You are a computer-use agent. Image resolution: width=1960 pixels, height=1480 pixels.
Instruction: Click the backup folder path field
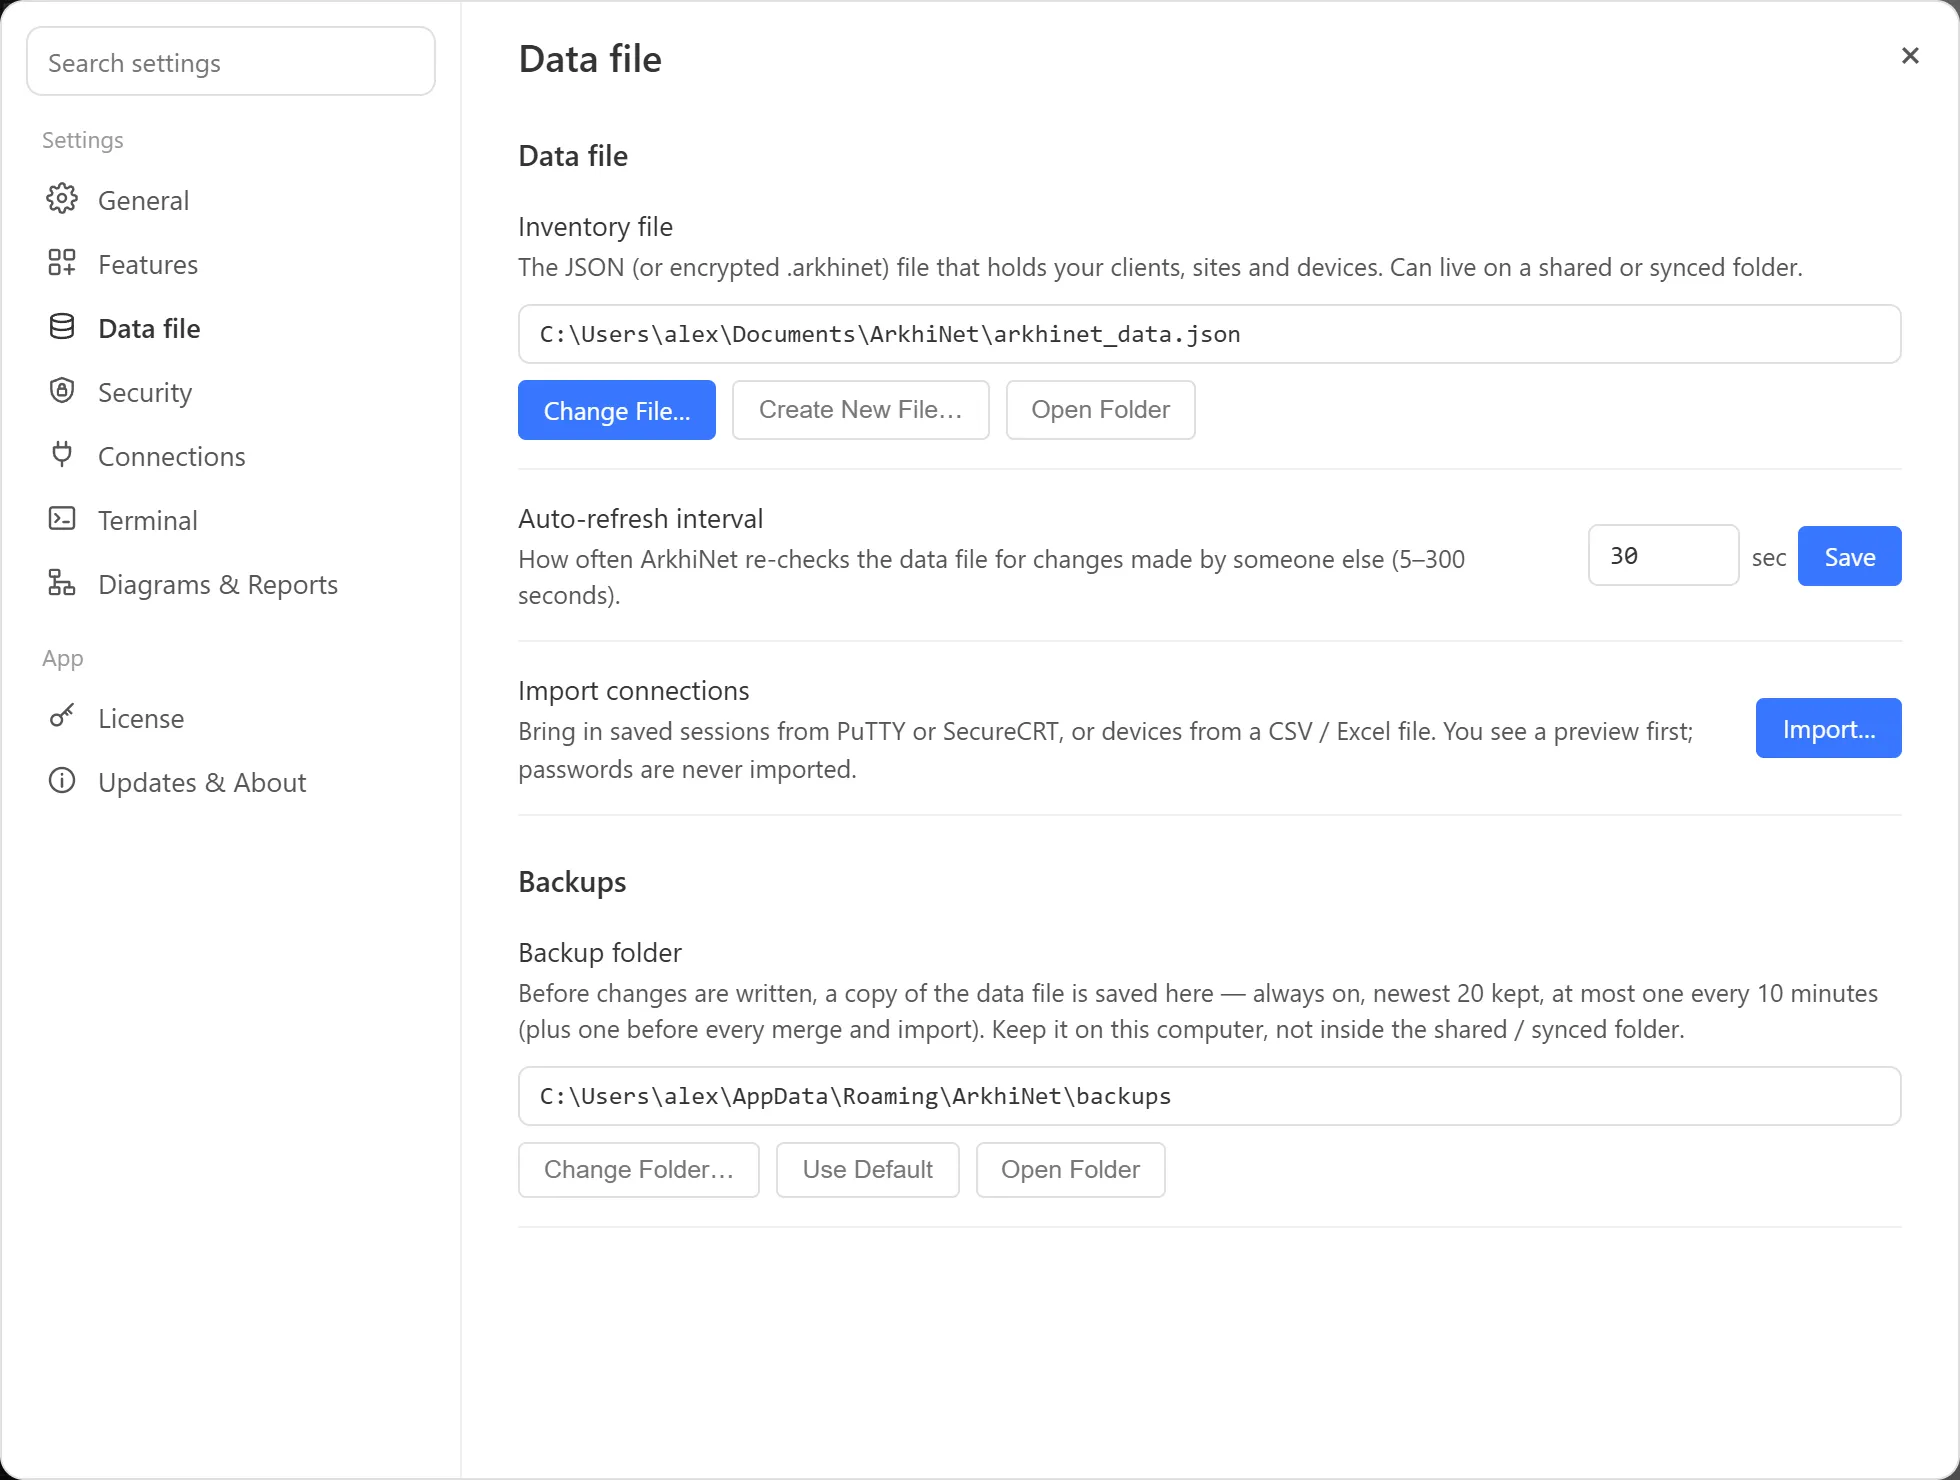[x=1210, y=1096]
